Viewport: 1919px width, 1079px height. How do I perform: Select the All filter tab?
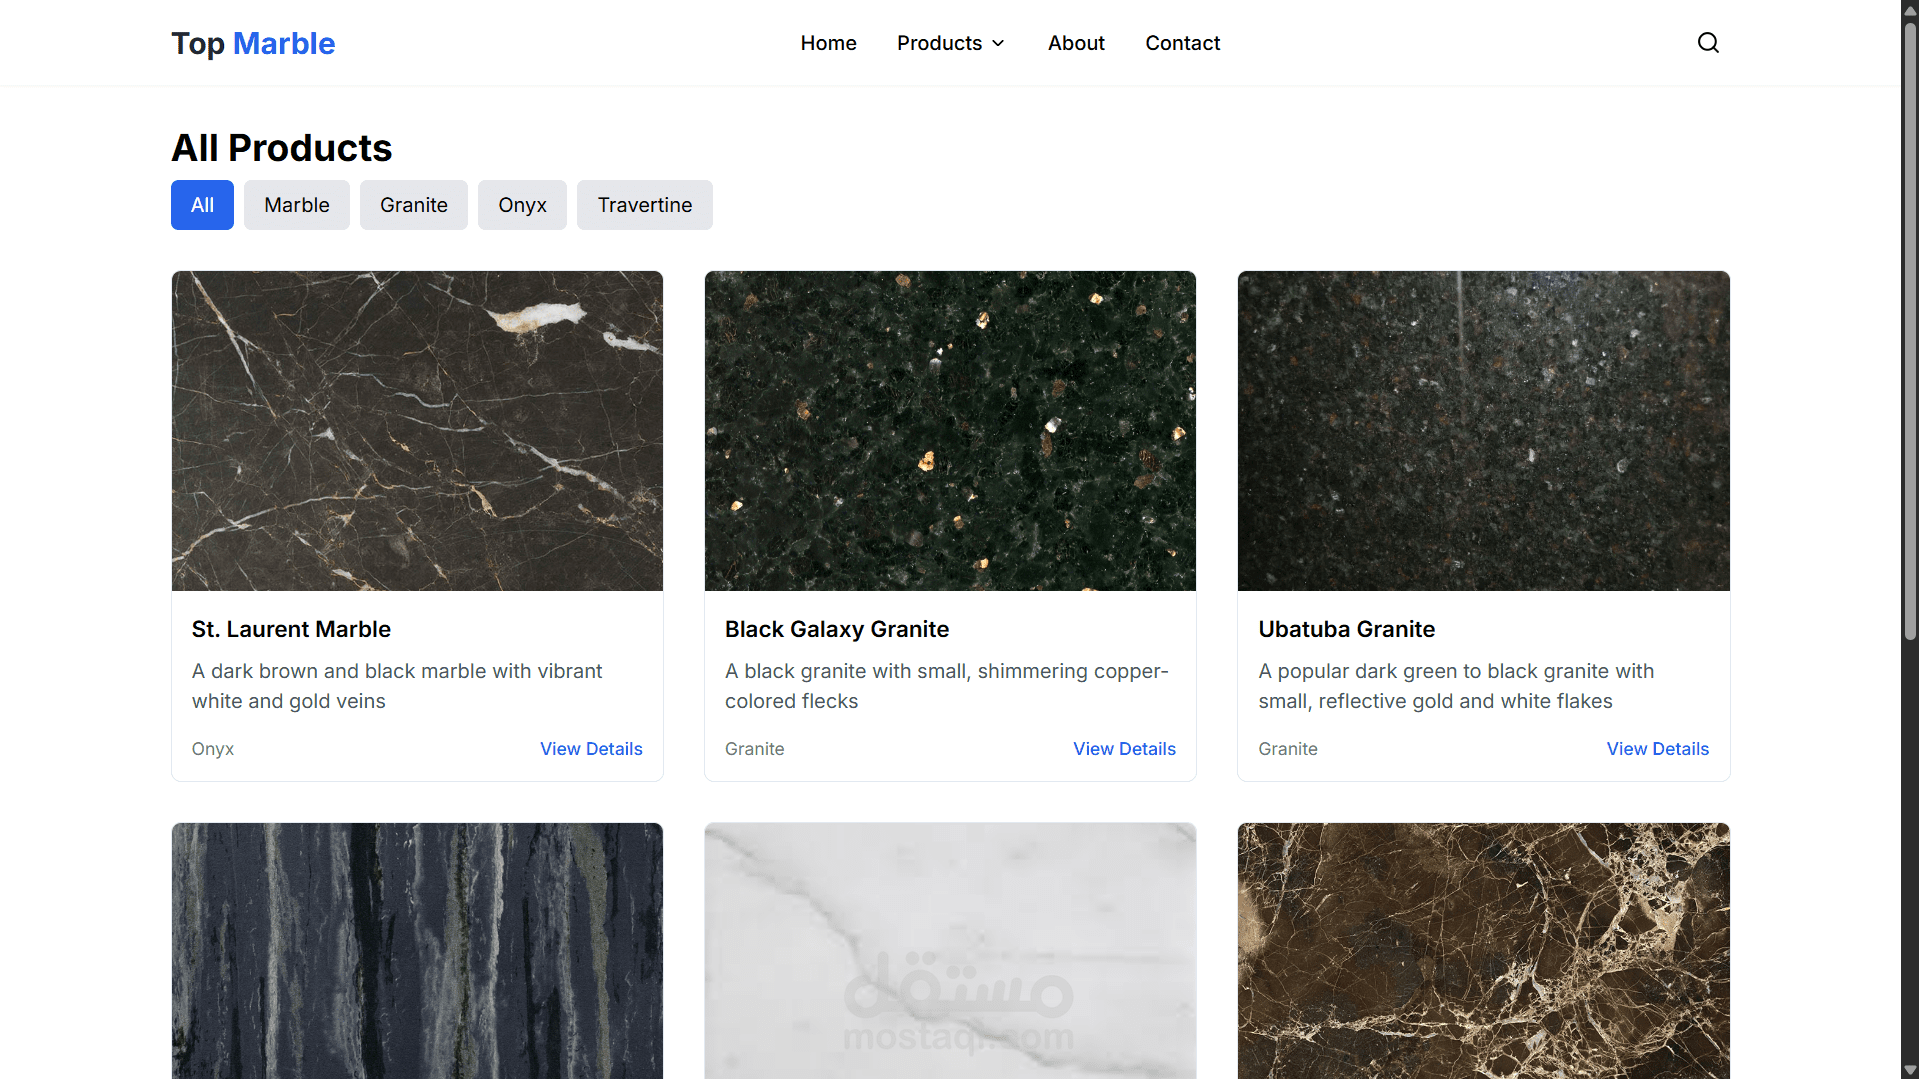(202, 205)
